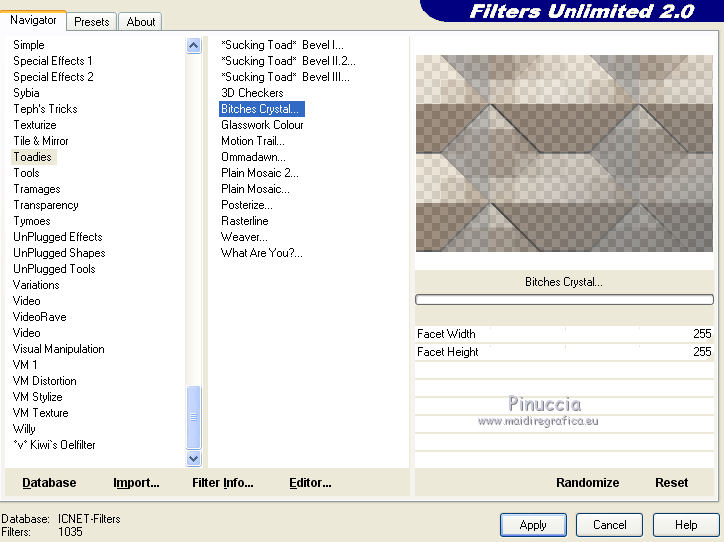Open Help
This screenshot has width=724, height=542.
[x=686, y=525]
